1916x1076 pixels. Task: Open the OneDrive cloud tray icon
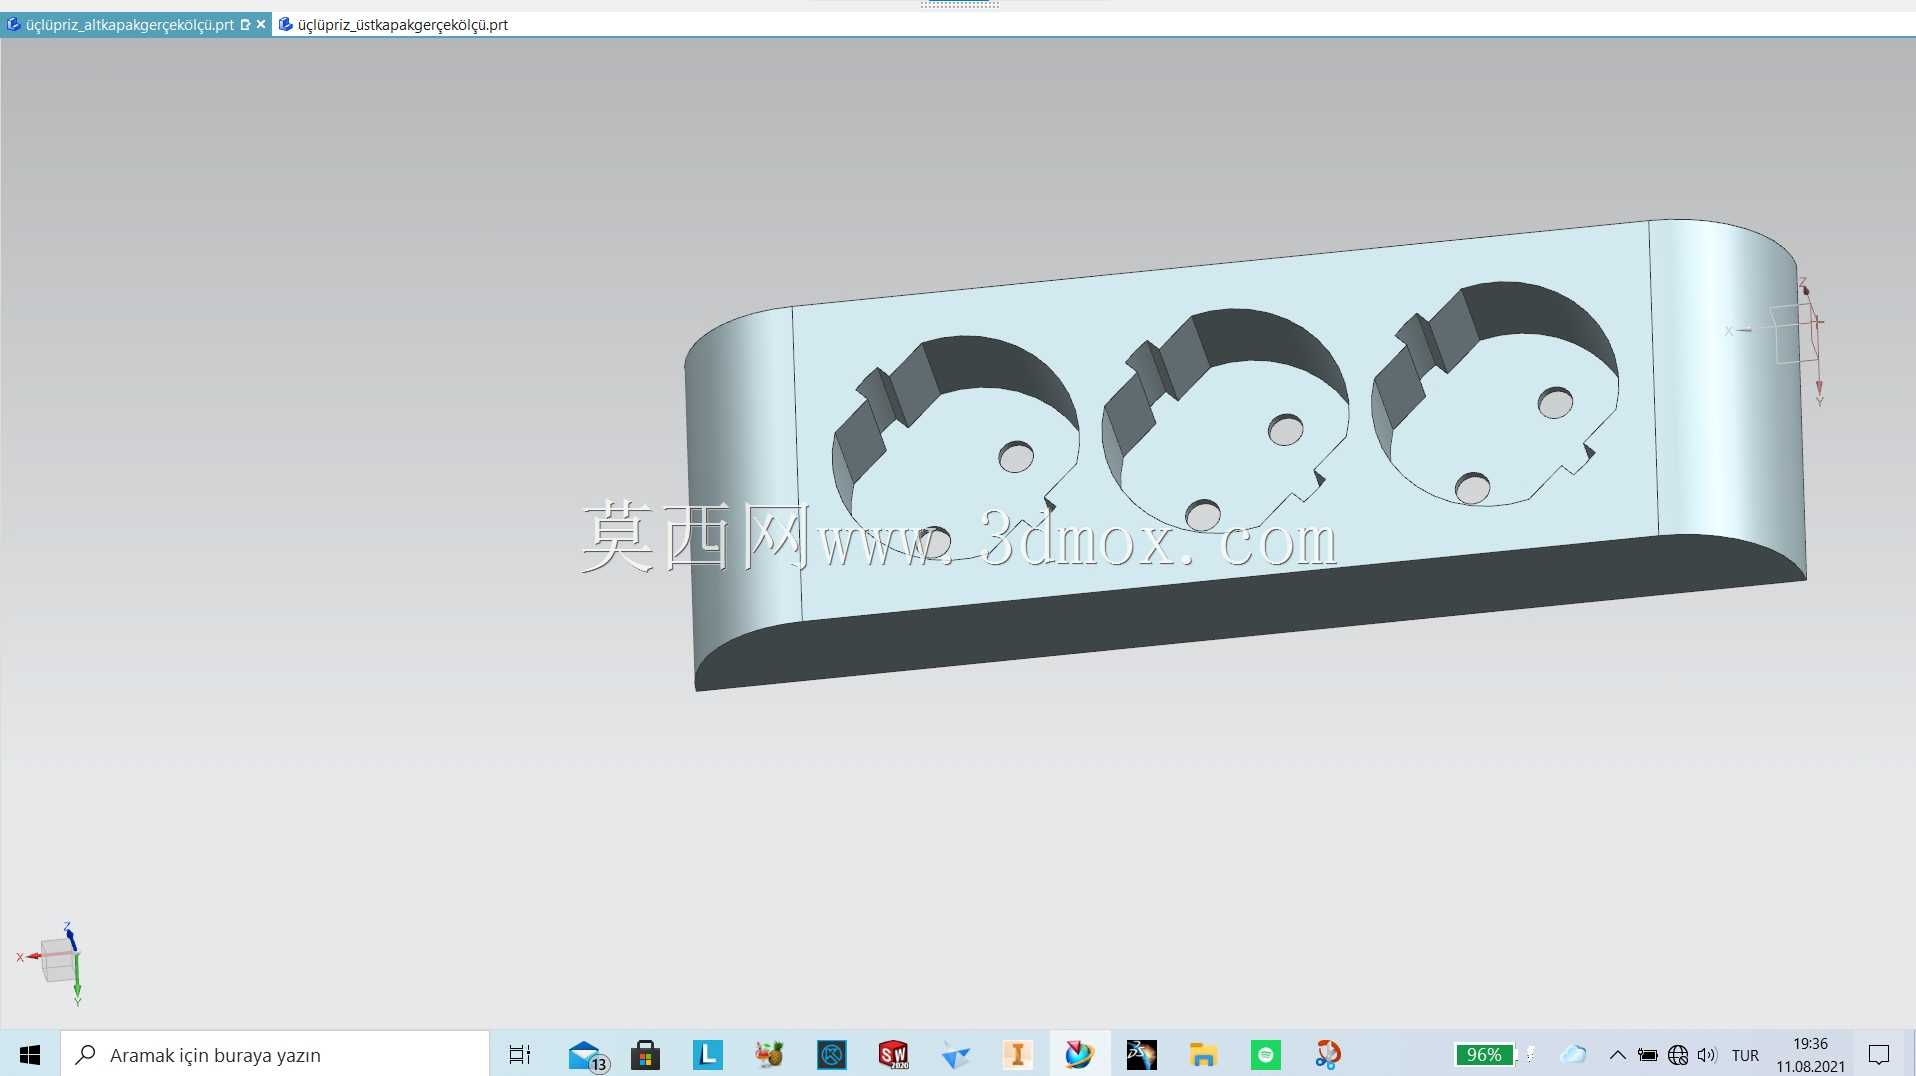1574,1054
